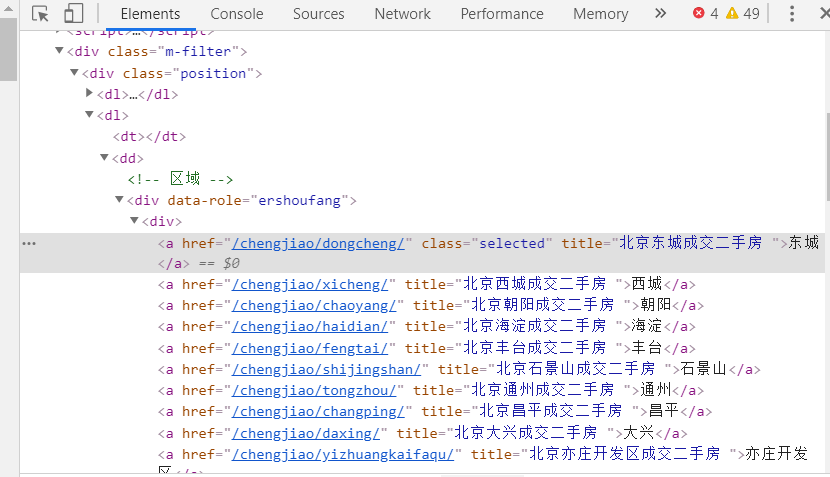Collapse the position div node

(75, 73)
